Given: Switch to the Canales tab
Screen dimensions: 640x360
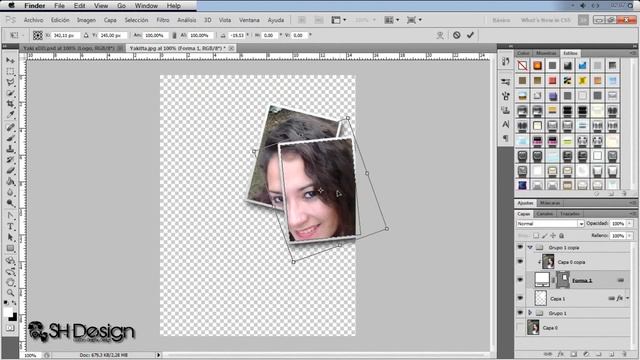Looking at the screenshot, I should [x=544, y=213].
